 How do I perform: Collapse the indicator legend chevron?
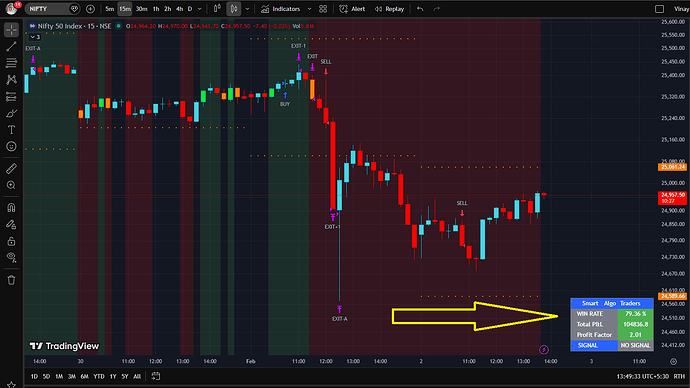[35, 37]
